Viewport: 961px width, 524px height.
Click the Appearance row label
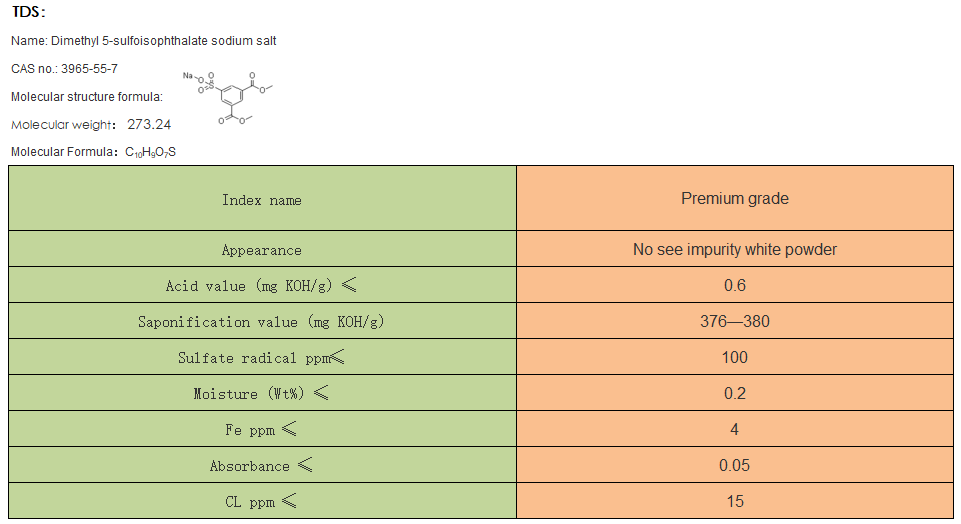[262, 250]
